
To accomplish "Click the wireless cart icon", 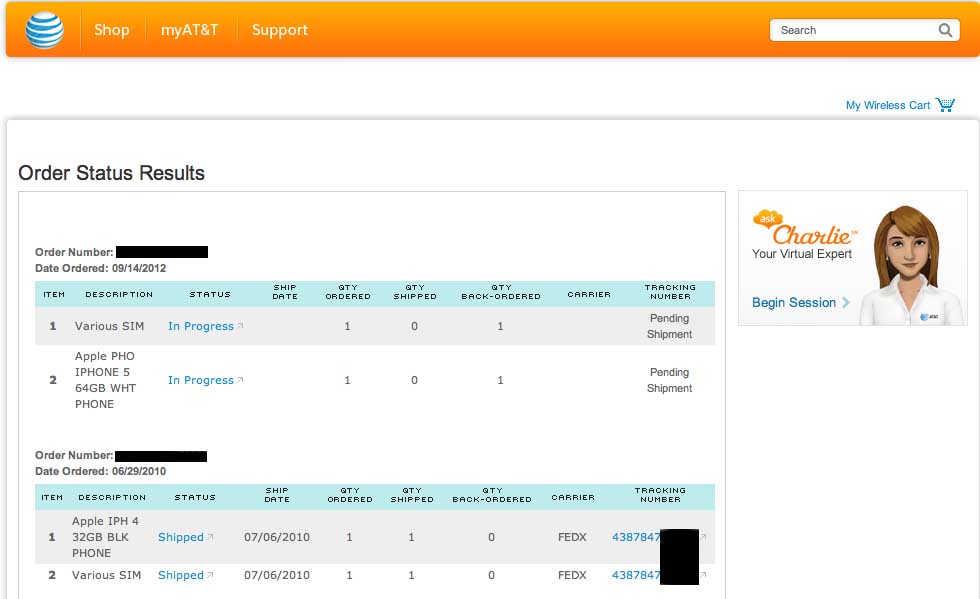I will pyautogui.click(x=945, y=105).
